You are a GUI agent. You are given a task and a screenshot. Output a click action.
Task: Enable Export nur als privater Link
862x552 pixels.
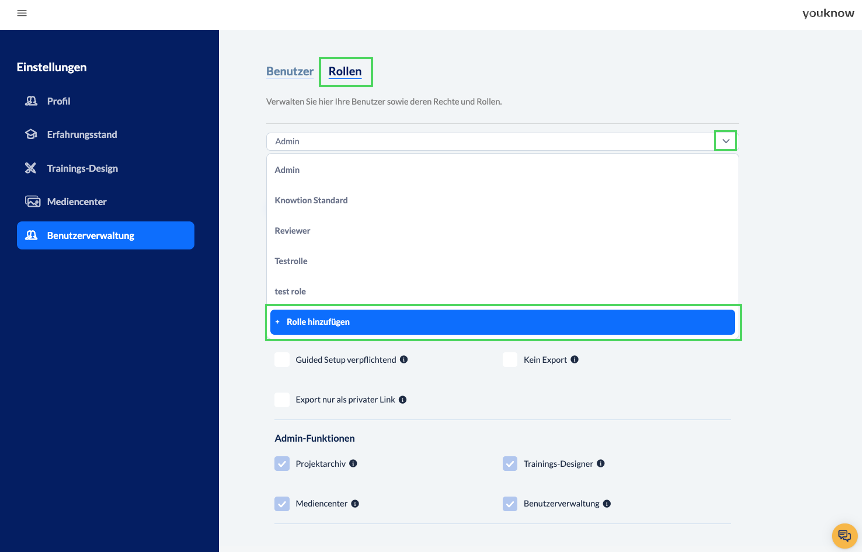(282, 400)
